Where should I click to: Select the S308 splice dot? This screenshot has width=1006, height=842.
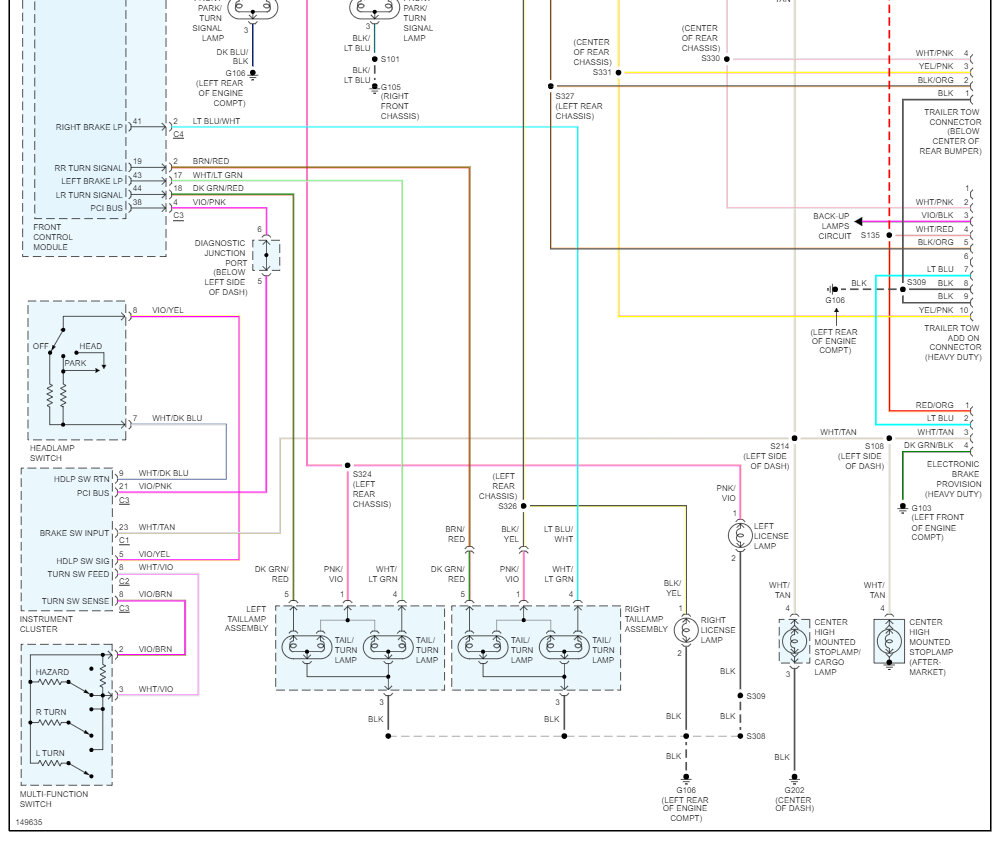740,736
